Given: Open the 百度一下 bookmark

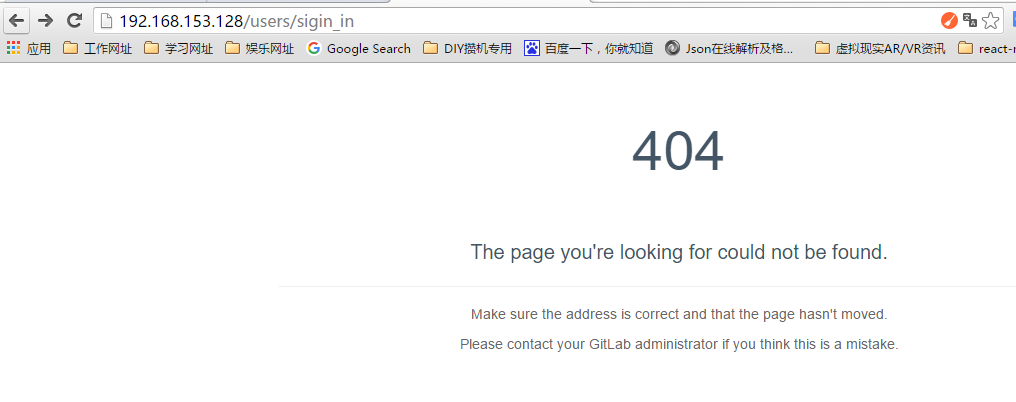Looking at the screenshot, I should pos(588,48).
